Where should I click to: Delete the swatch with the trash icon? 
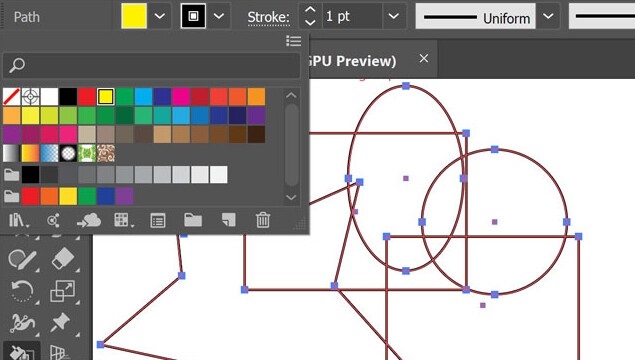click(x=262, y=220)
